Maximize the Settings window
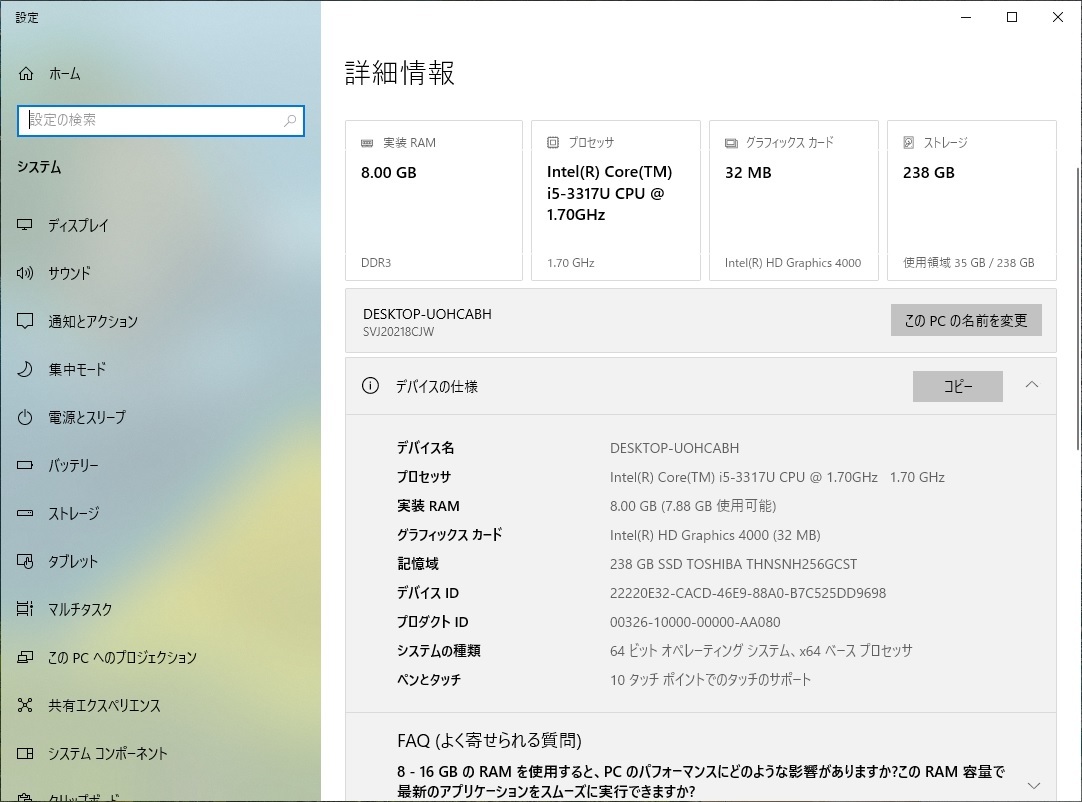 click(x=1012, y=17)
